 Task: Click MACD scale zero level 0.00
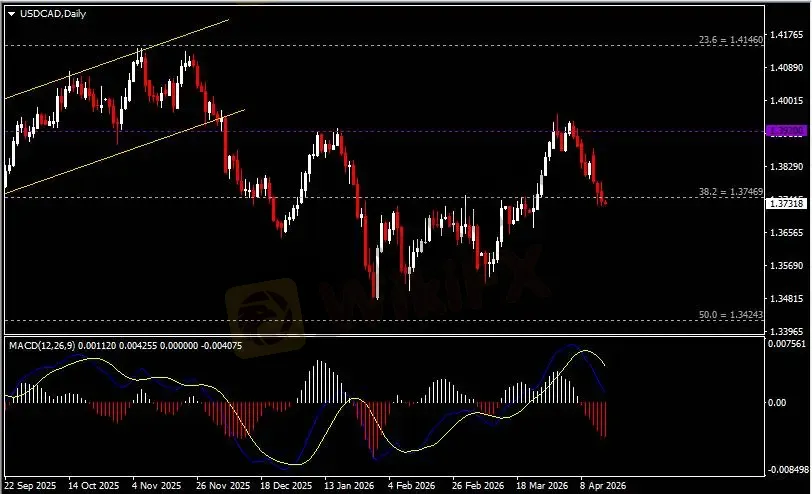(x=777, y=402)
